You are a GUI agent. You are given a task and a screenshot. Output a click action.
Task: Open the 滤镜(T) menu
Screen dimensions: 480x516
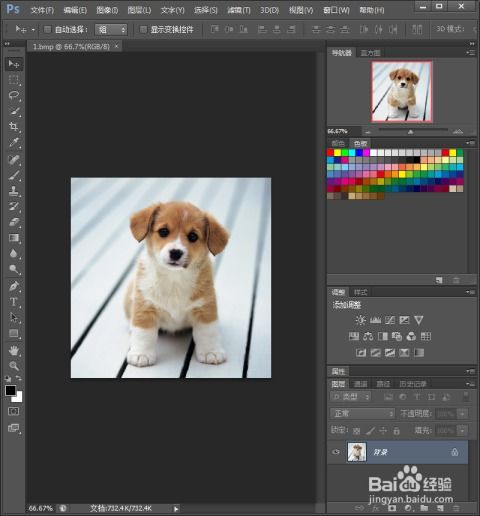click(239, 10)
